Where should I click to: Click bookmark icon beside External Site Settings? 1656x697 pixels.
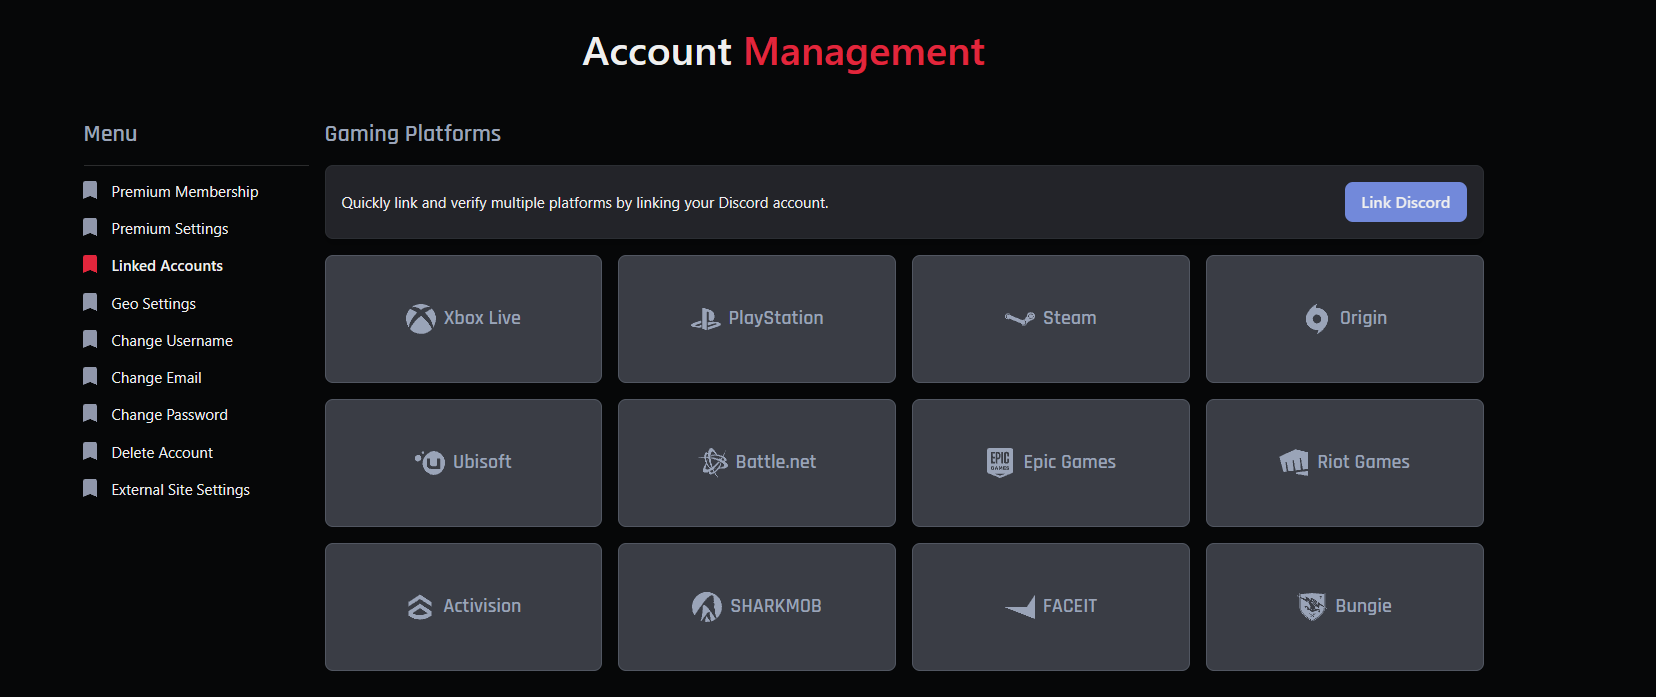click(90, 488)
